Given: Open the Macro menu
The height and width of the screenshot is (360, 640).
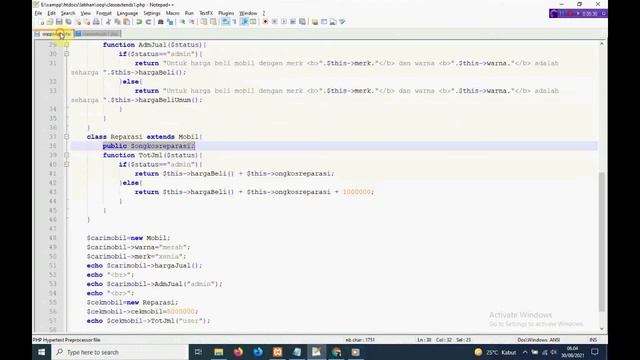Looking at the screenshot, I should [x=172, y=13].
